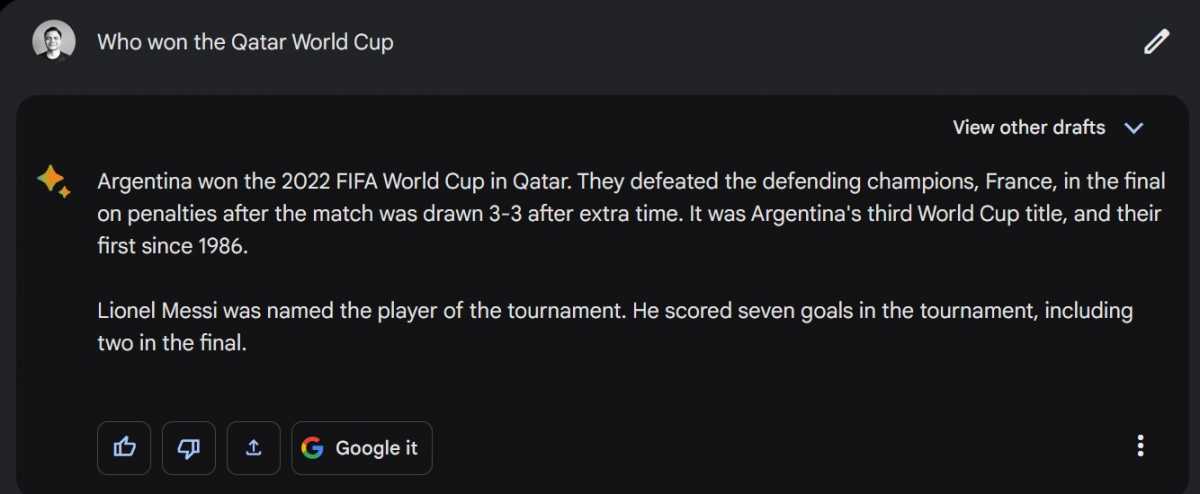Open the View other drafts label
This screenshot has height=494, width=1200.
click(x=1029, y=128)
